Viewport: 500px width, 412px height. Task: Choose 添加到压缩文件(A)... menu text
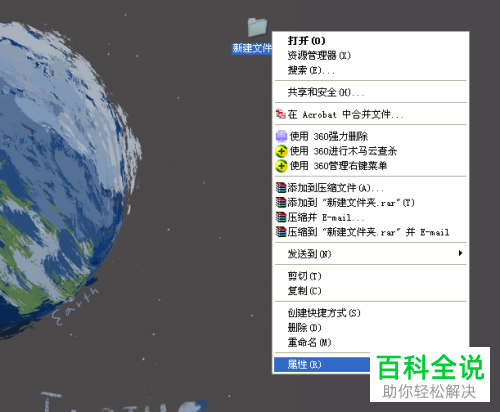point(336,188)
